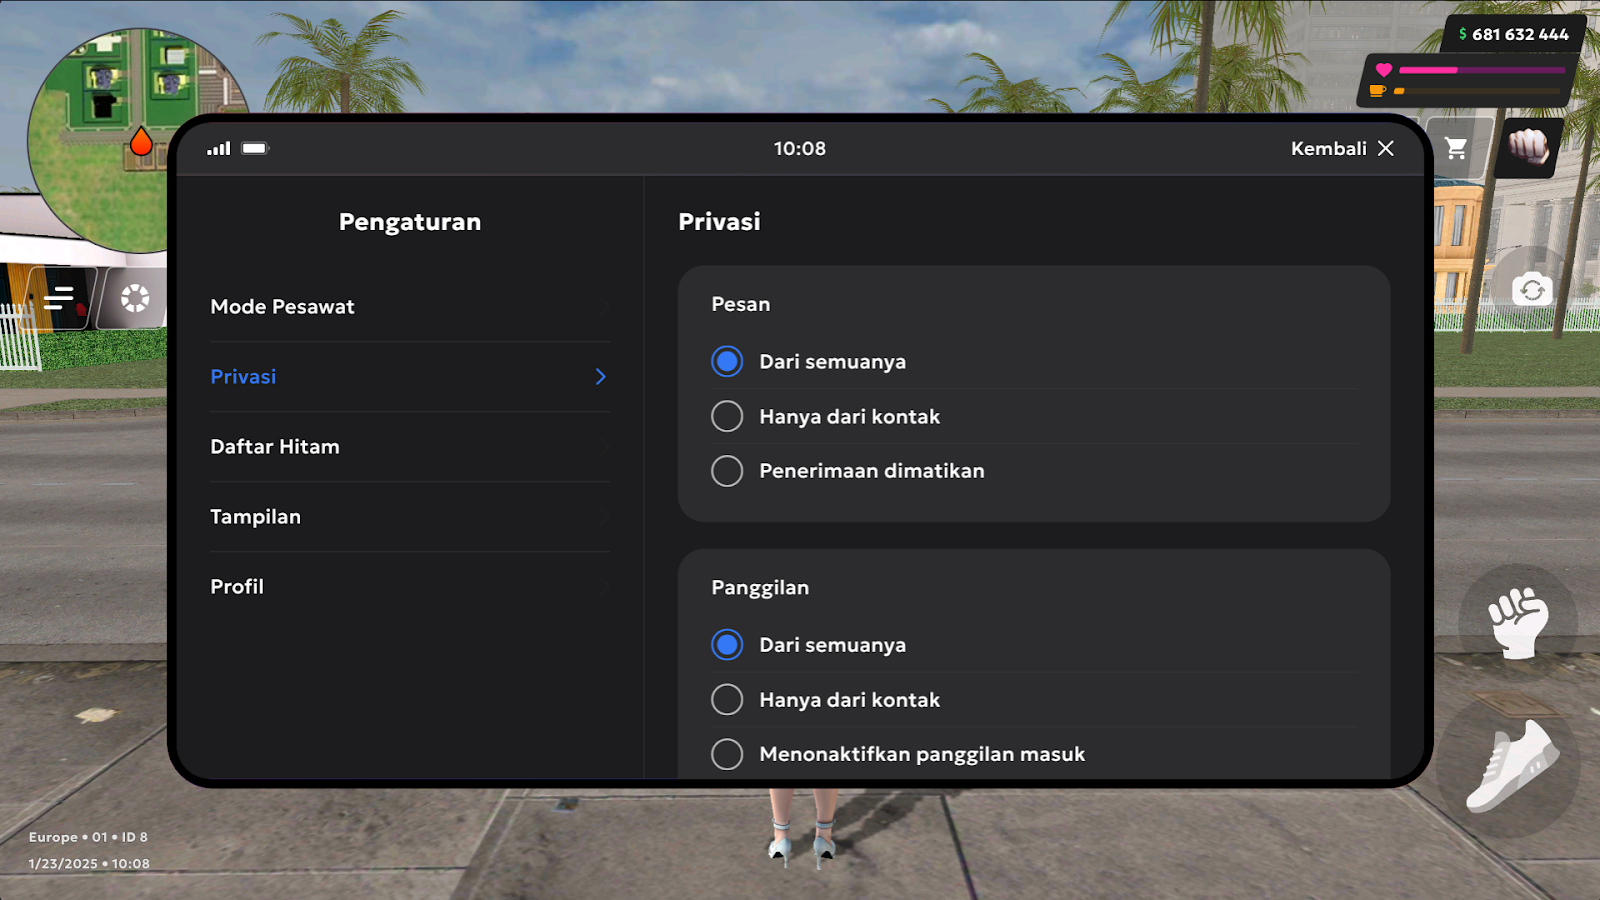Click the phone clock 10:08
Screen dimensions: 1600x900
tap(800, 148)
